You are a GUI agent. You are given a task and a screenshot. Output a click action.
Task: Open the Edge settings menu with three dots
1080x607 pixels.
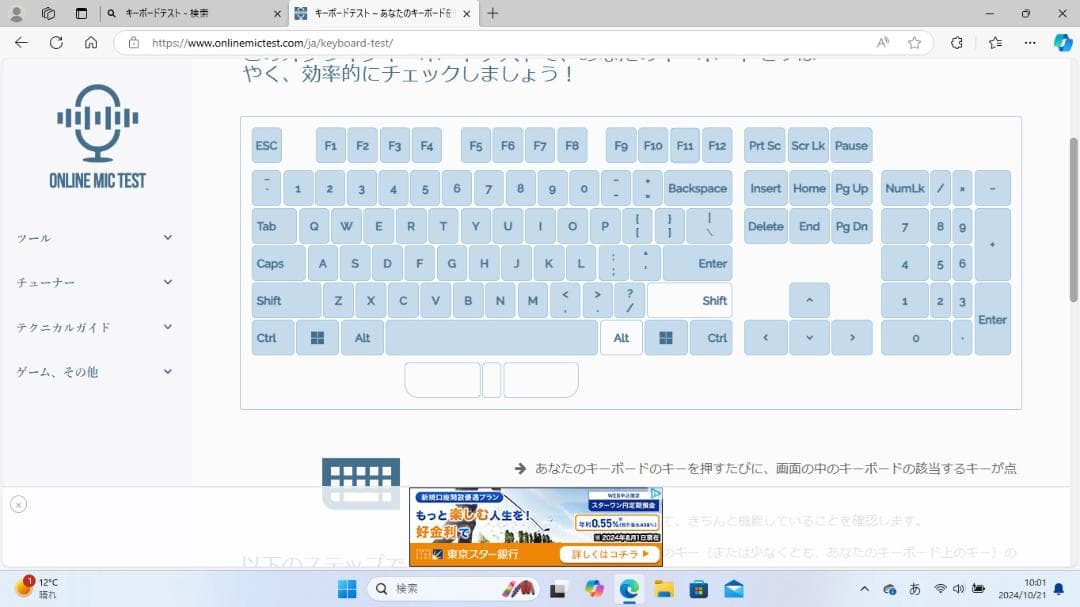pos(1030,44)
